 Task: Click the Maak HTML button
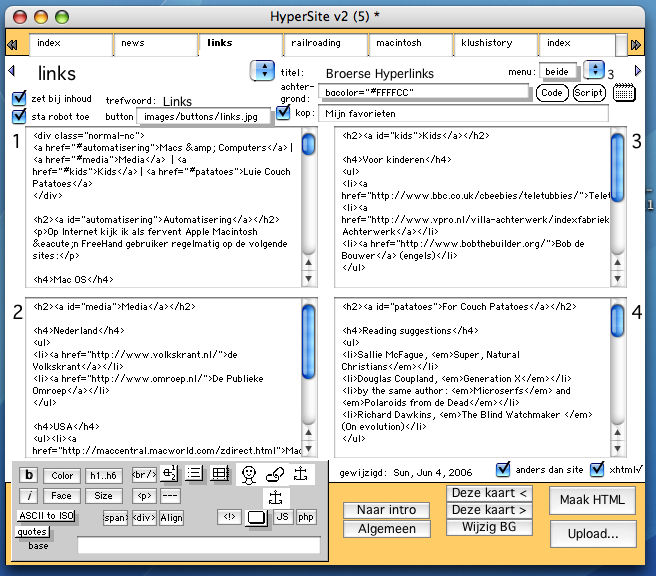coord(593,500)
